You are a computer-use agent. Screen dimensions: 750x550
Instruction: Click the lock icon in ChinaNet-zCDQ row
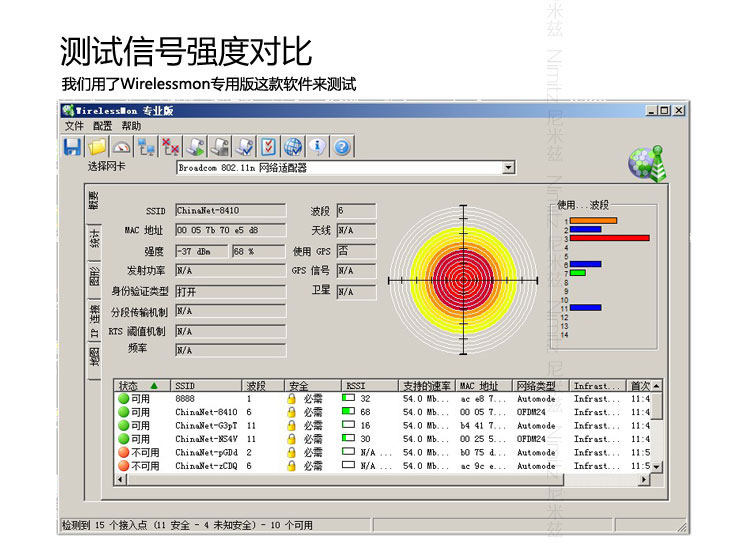point(291,465)
